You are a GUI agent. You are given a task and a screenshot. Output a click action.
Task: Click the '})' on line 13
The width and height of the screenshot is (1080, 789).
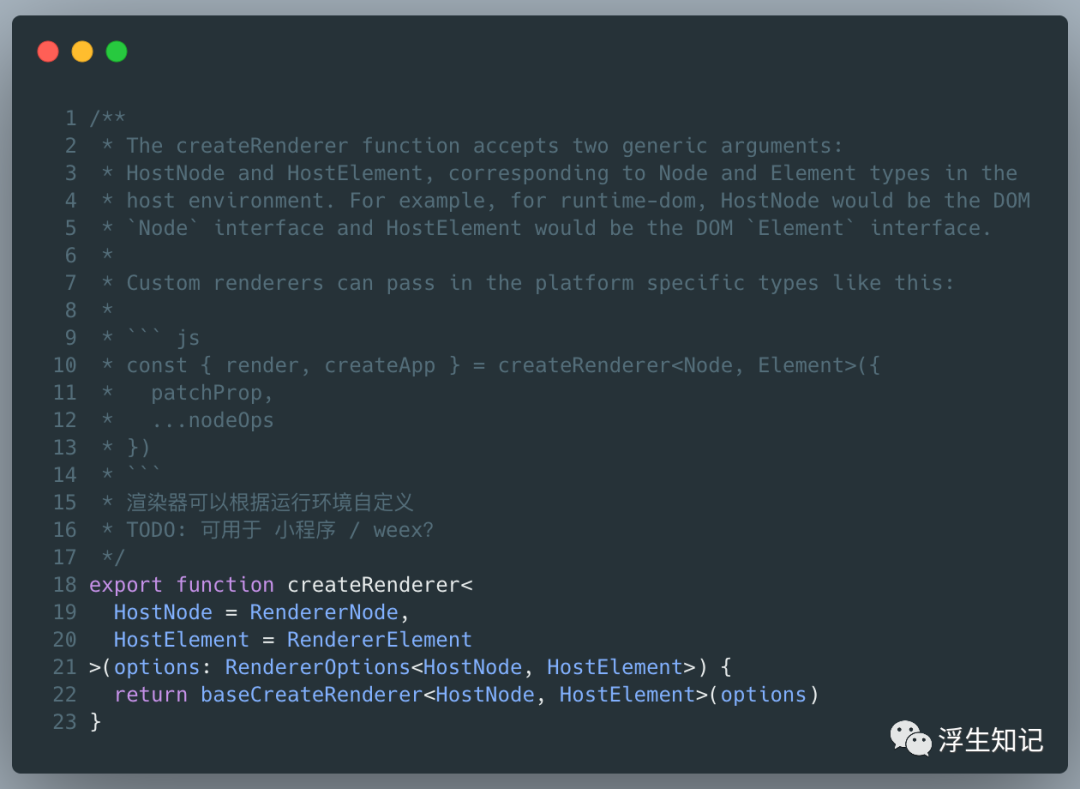[138, 448]
